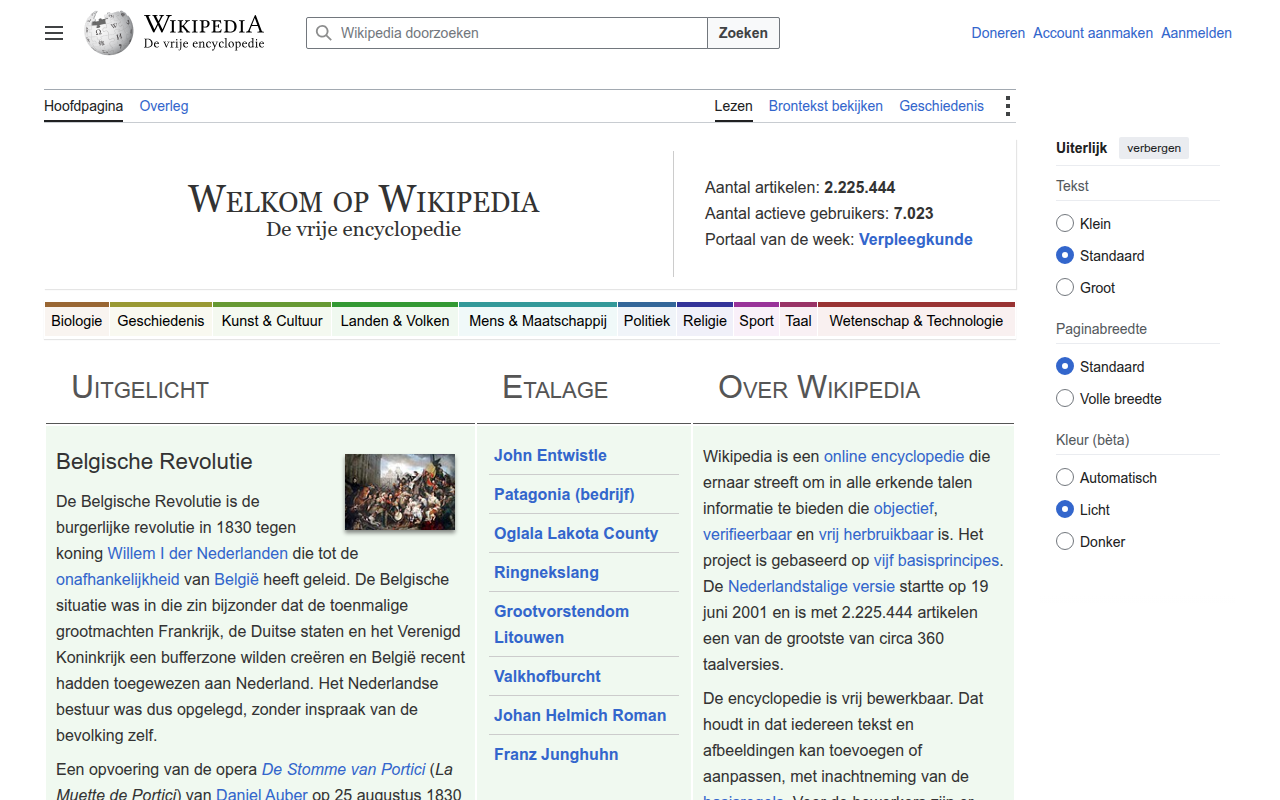Hide the Uiterlijk panel with verbergen

pos(1154,148)
